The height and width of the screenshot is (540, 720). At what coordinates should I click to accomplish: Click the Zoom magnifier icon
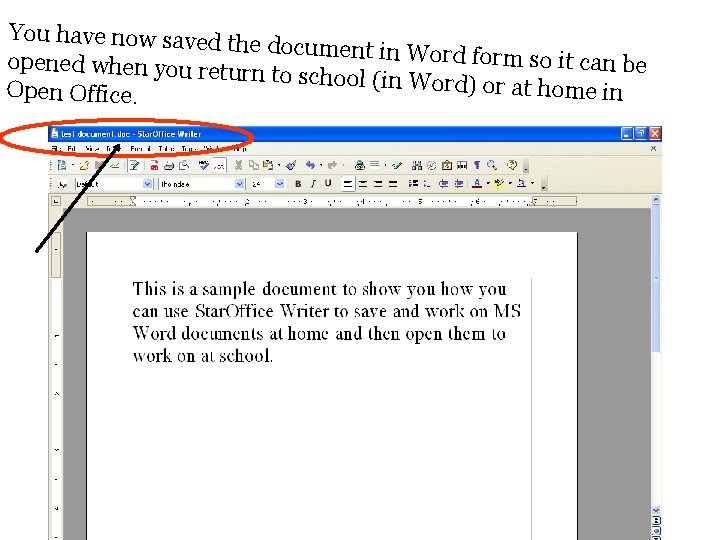[x=492, y=165]
